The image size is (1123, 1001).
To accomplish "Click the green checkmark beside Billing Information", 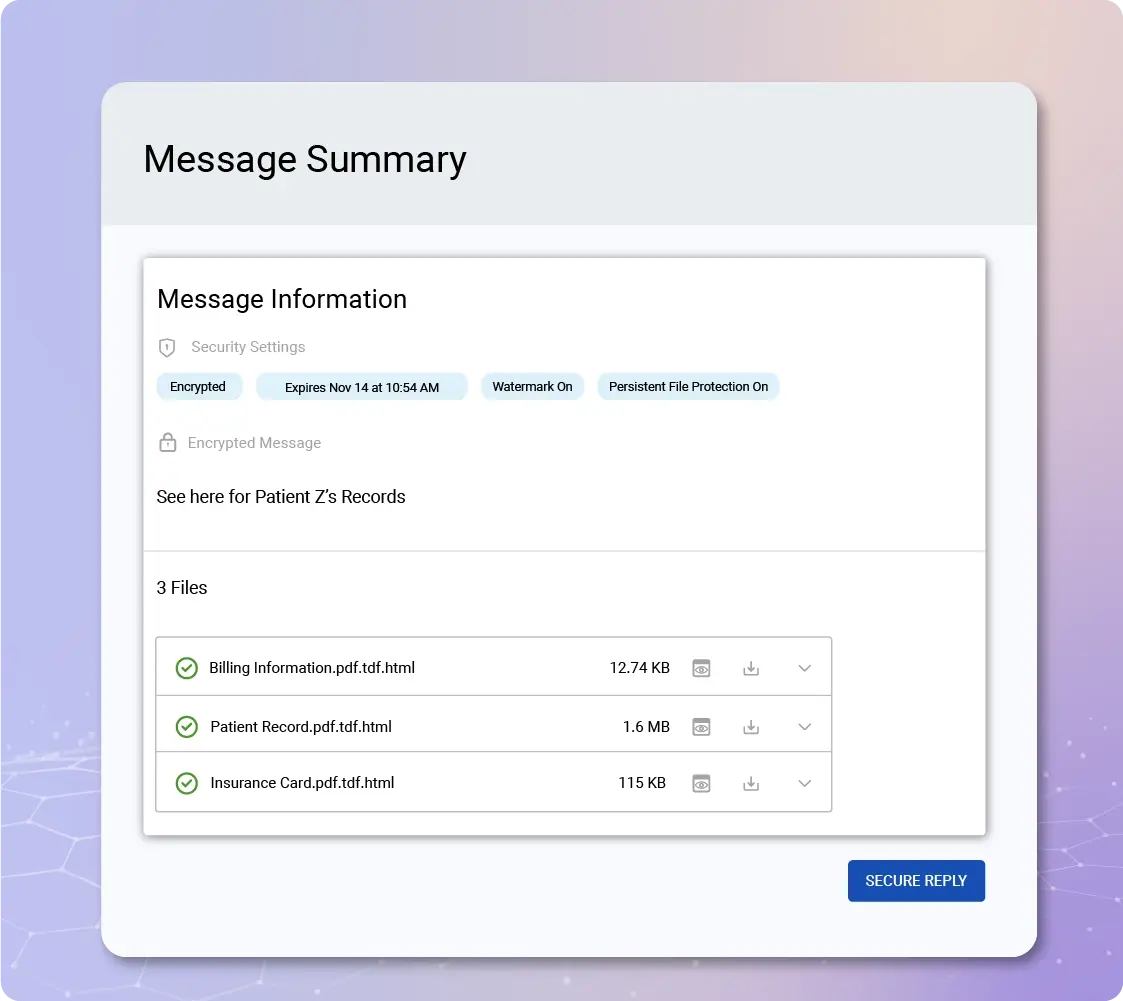I will point(186,667).
